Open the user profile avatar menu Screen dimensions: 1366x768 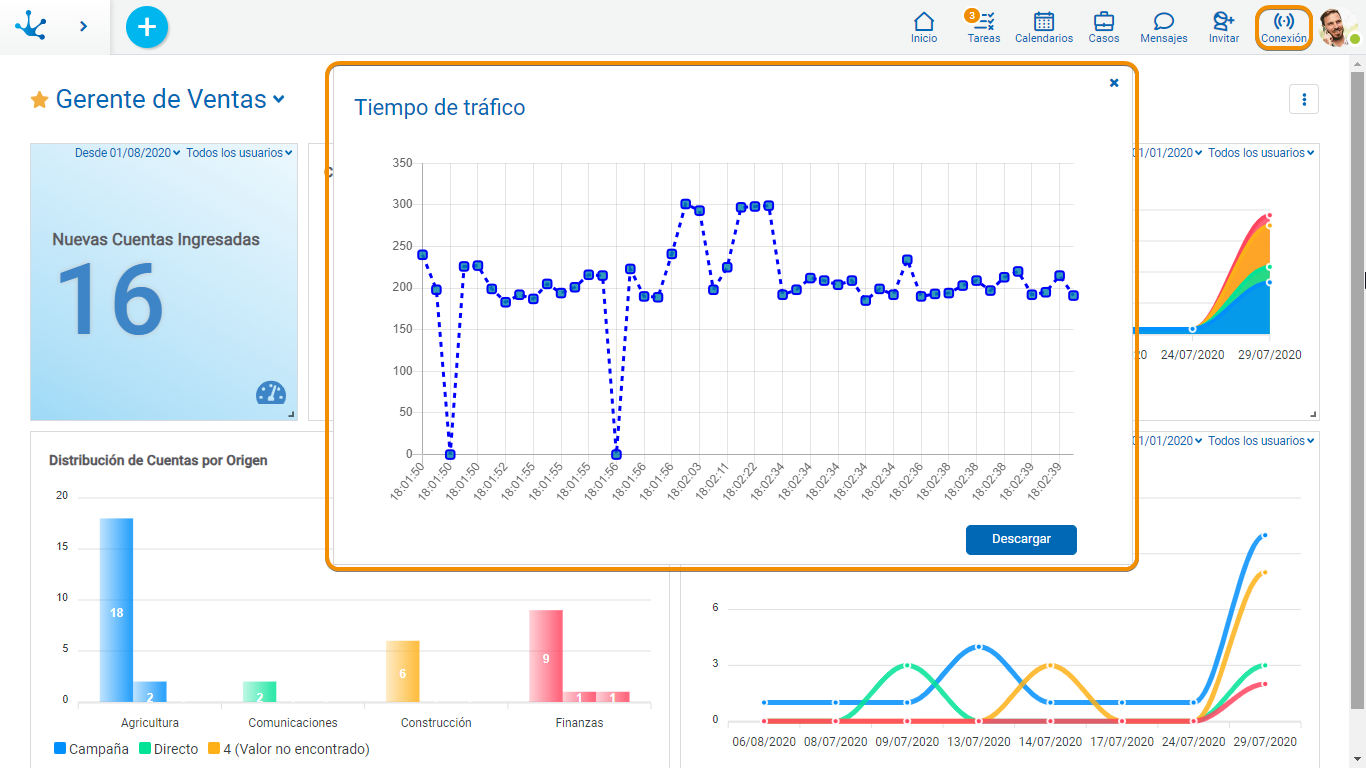coord(1336,27)
